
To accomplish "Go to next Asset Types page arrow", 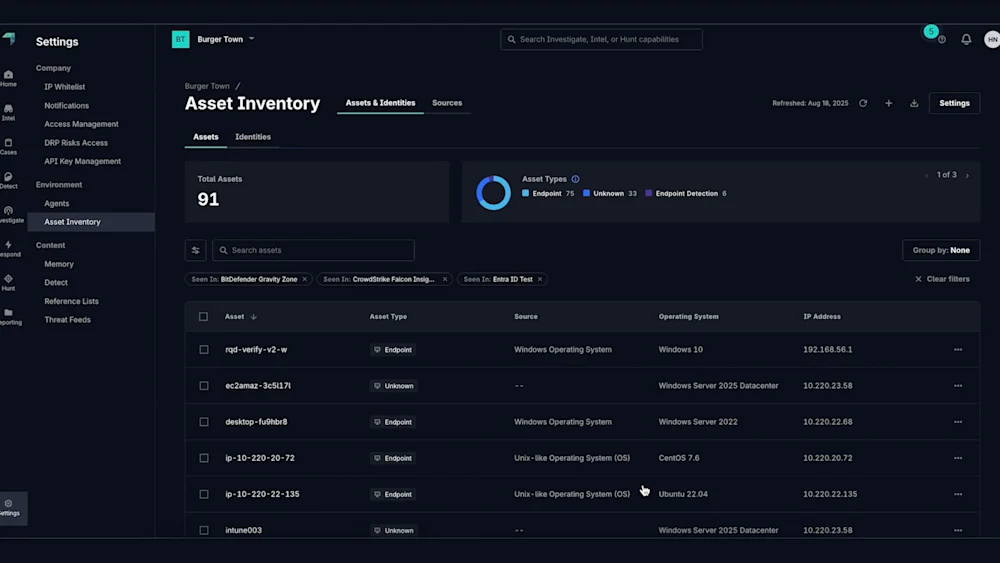I will click(x=967, y=175).
